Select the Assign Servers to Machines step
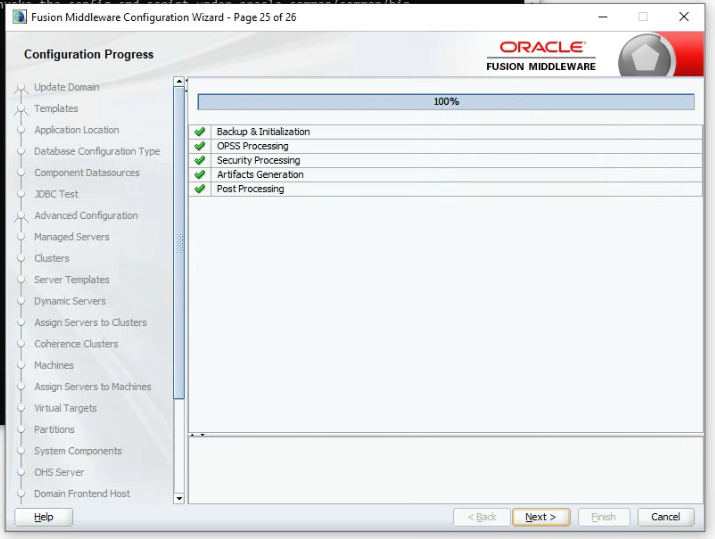Image resolution: width=715 pixels, height=539 pixels. [93, 387]
